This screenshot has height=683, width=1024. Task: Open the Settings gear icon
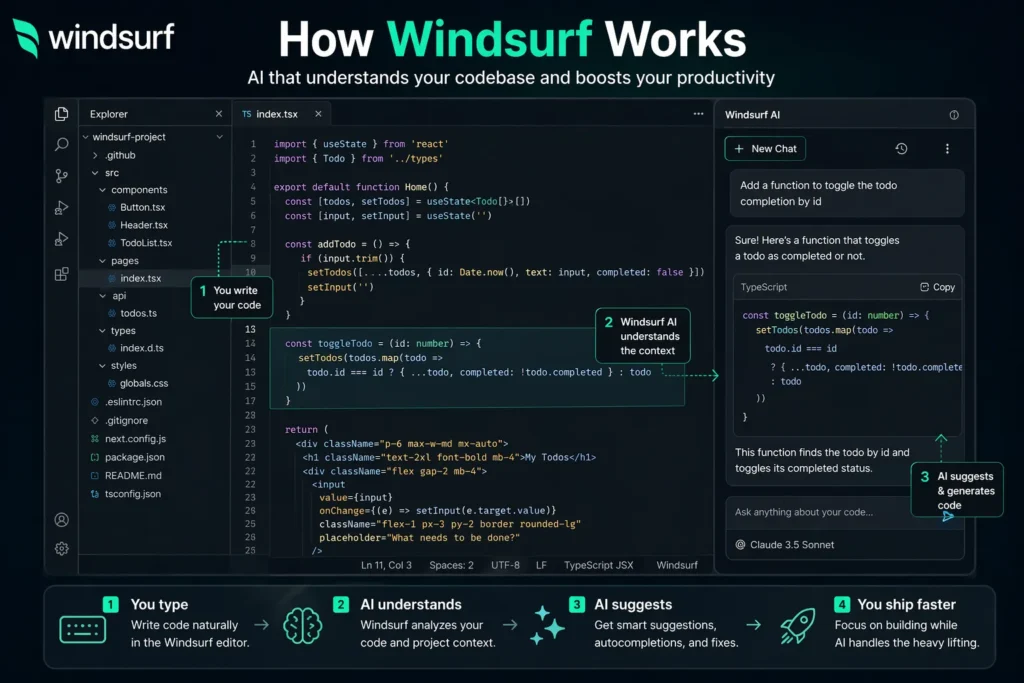[61, 548]
